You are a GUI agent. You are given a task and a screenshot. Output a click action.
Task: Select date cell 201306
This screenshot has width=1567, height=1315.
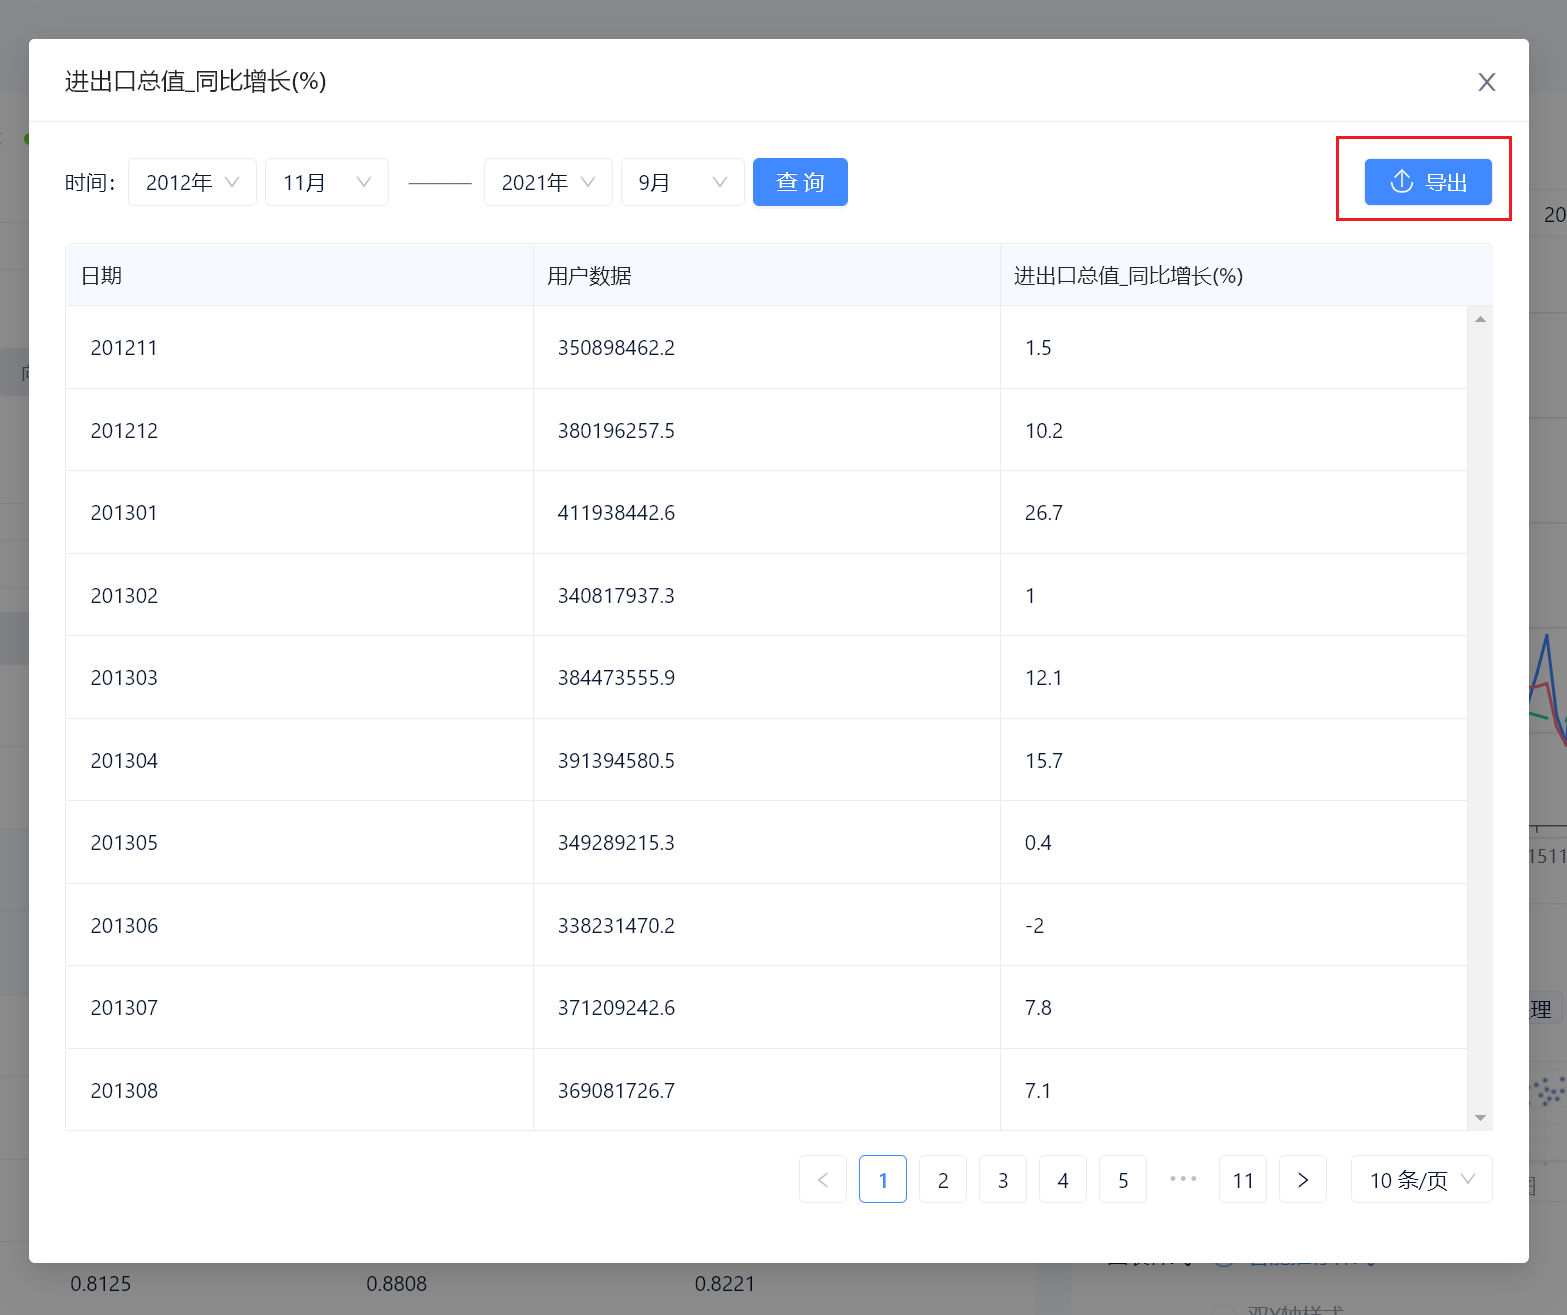[124, 926]
